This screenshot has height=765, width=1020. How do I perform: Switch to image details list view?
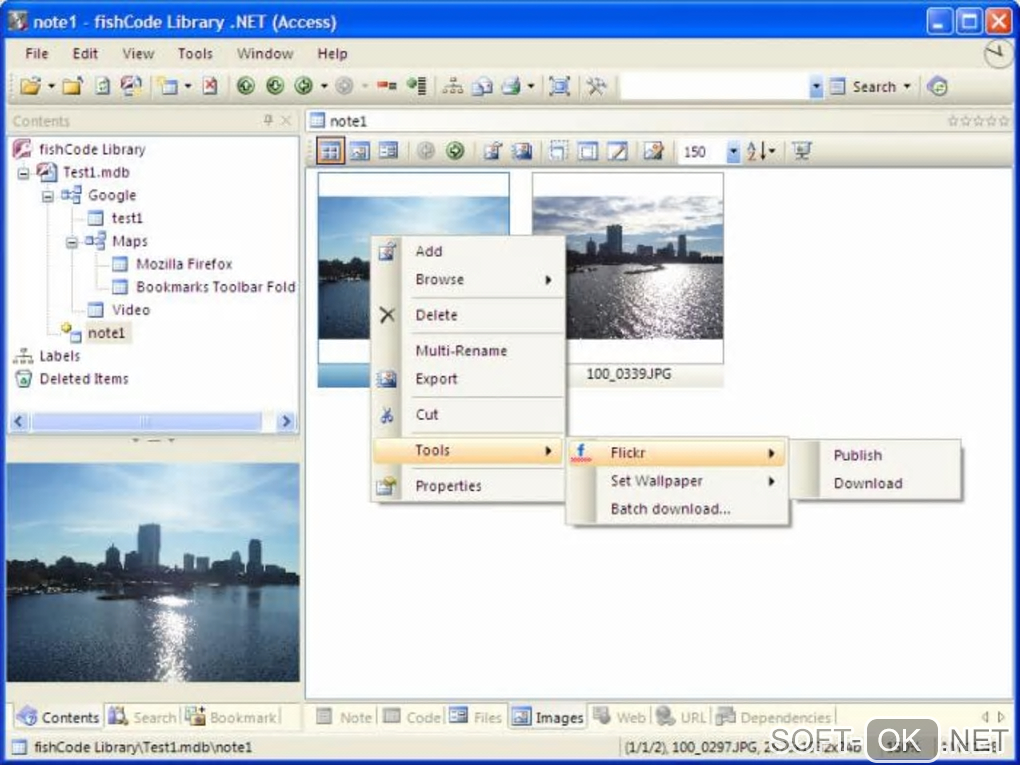coord(388,151)
